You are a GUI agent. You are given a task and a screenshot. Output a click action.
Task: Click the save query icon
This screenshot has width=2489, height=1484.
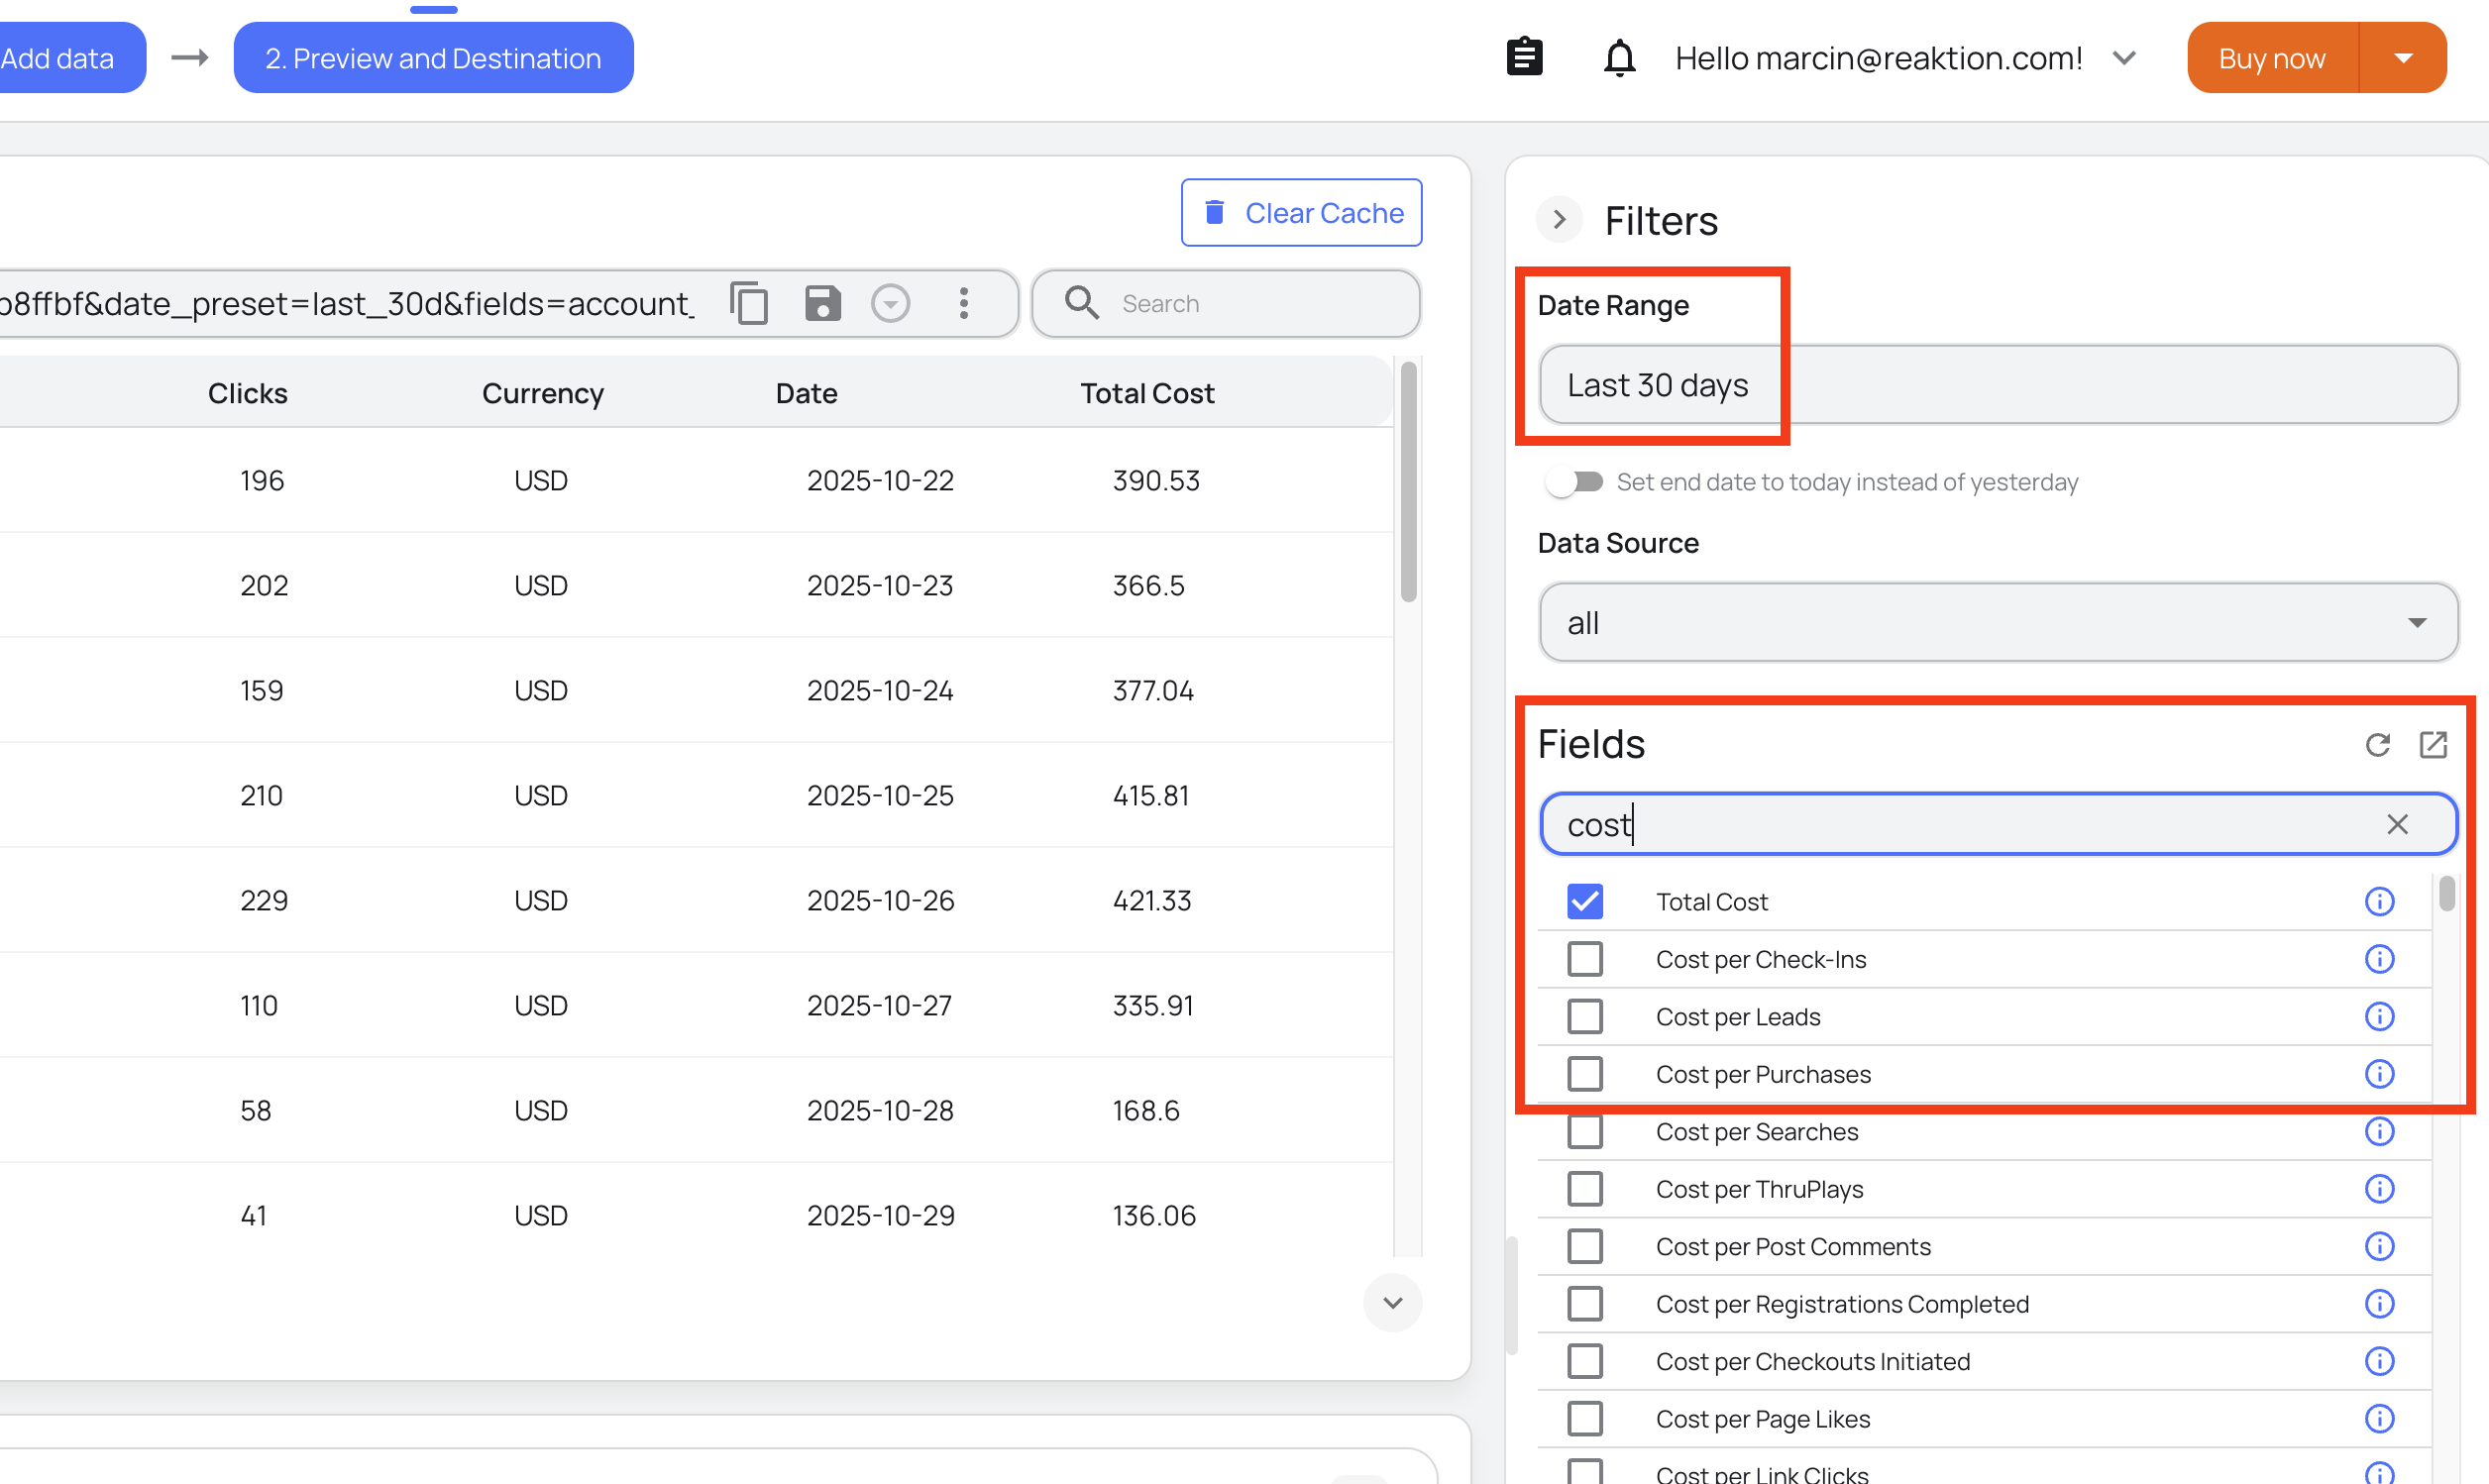coord(822,303)
